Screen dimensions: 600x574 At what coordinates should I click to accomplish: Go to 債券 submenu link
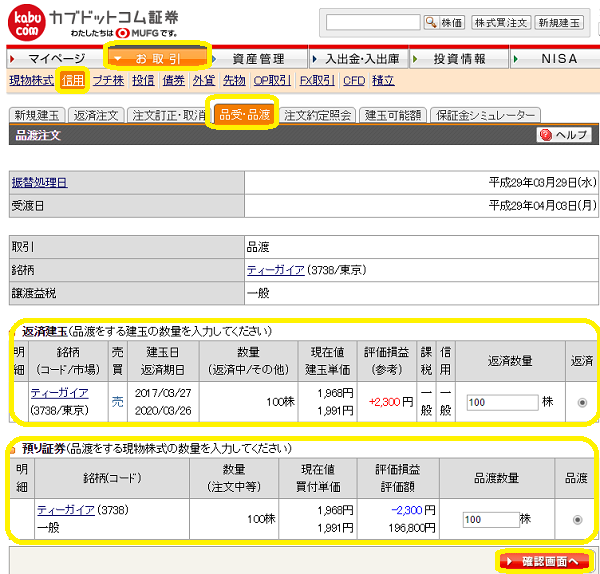pos(173,80)
